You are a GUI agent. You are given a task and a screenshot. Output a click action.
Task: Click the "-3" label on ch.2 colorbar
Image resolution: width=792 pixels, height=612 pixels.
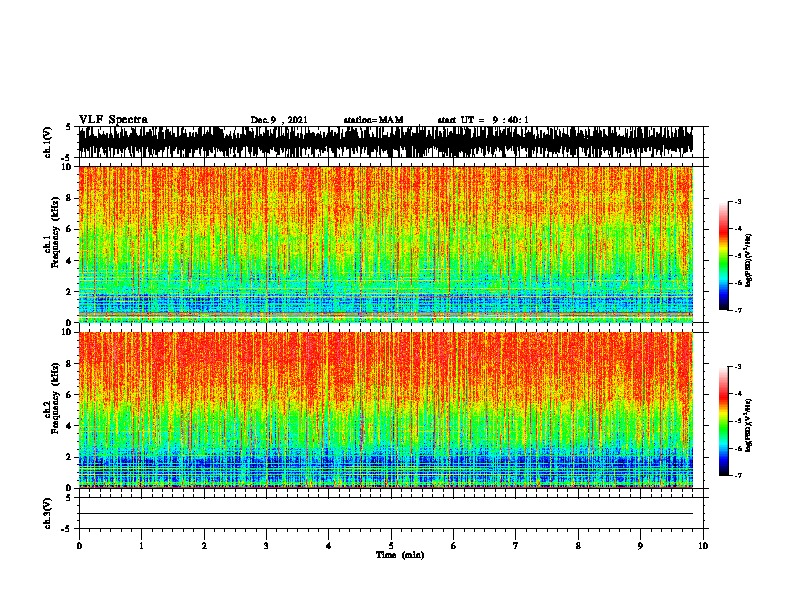point(738,367)
